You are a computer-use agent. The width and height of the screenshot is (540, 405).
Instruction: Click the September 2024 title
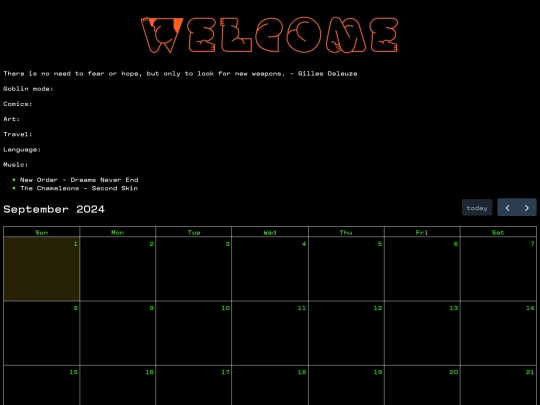[x=54, y=209]
